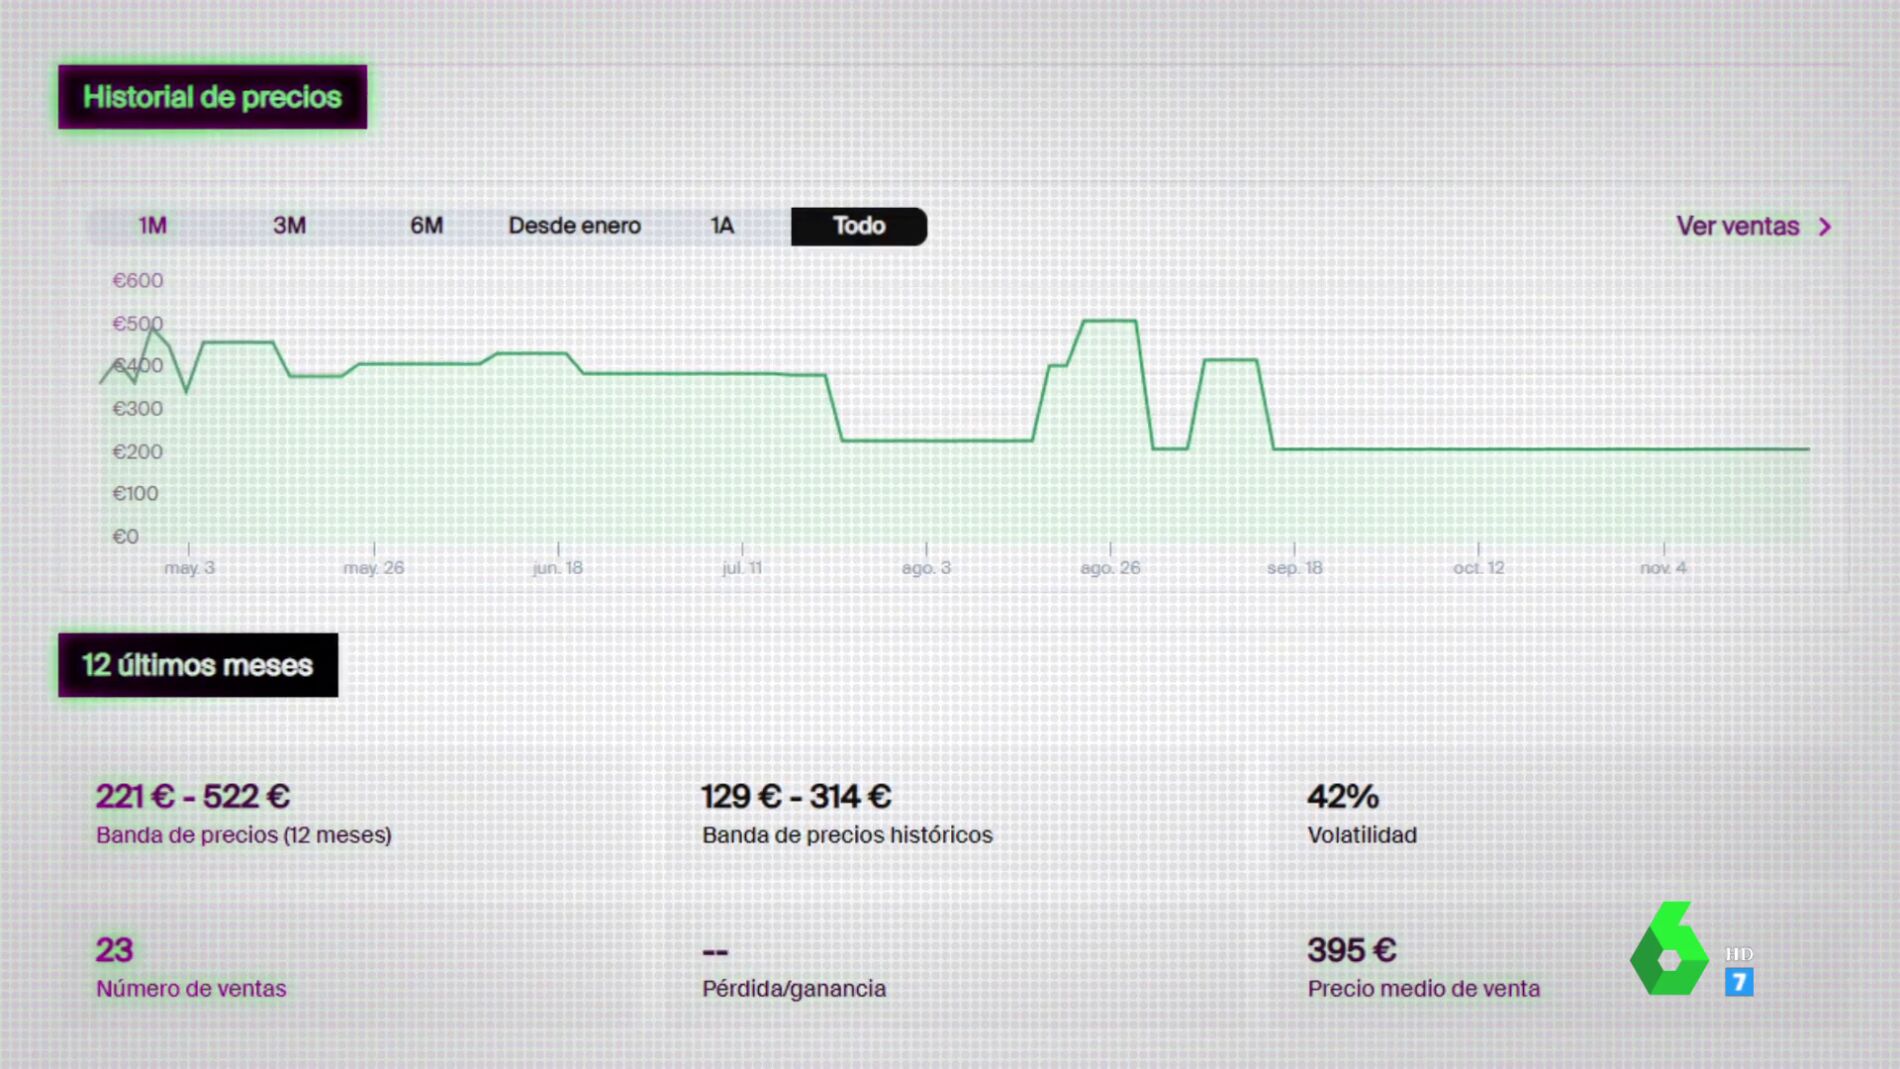The width and height of the screenshot is (1900, 1069).
Task: Choose the Desde enero range
Action: pyautogui.click(x=574, y=226)
